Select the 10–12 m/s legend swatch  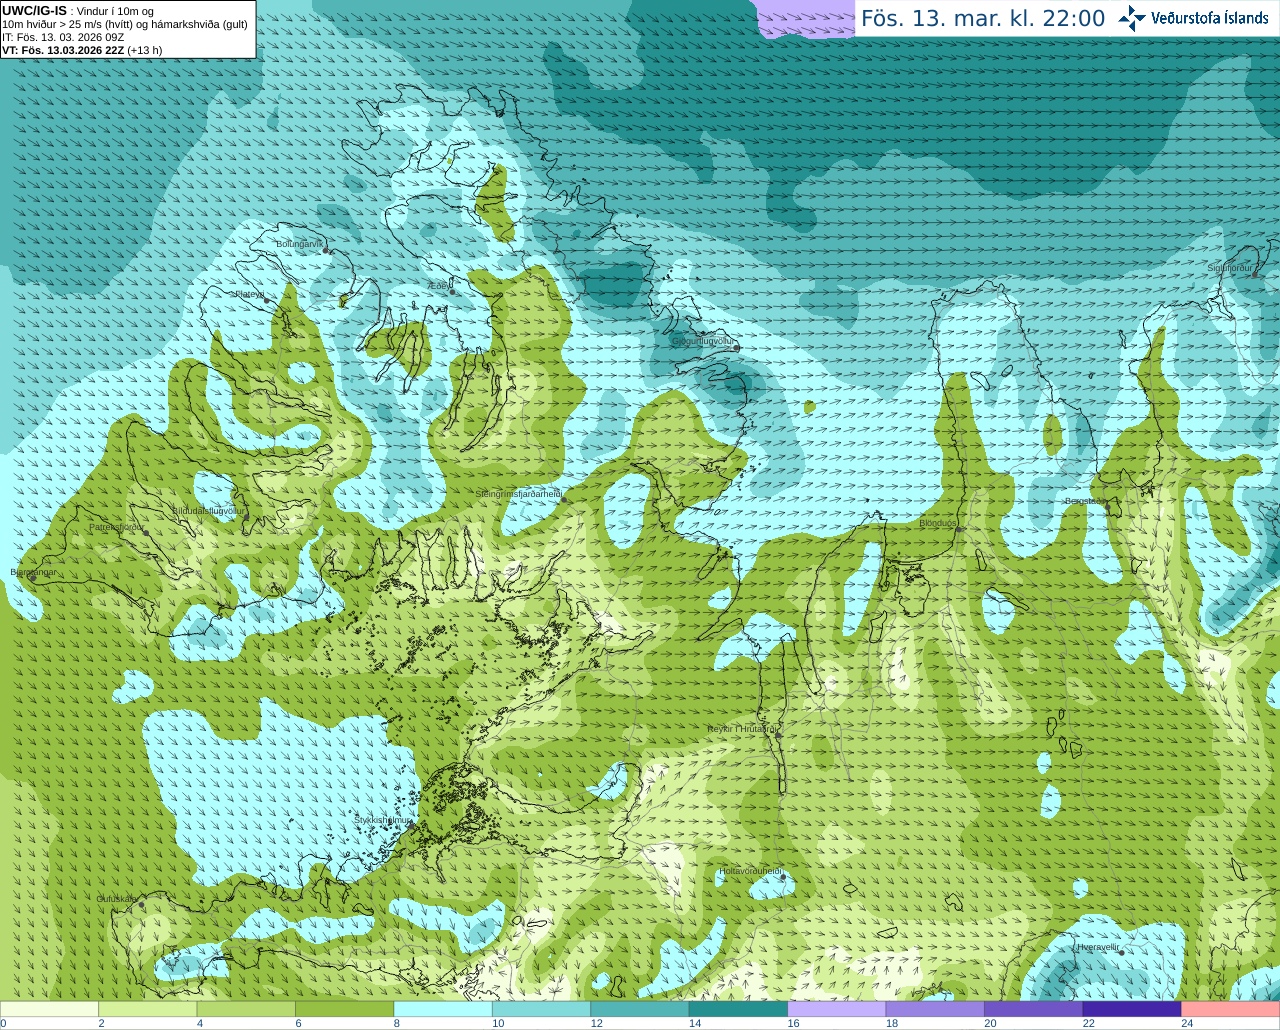(x=541, y=1009)
